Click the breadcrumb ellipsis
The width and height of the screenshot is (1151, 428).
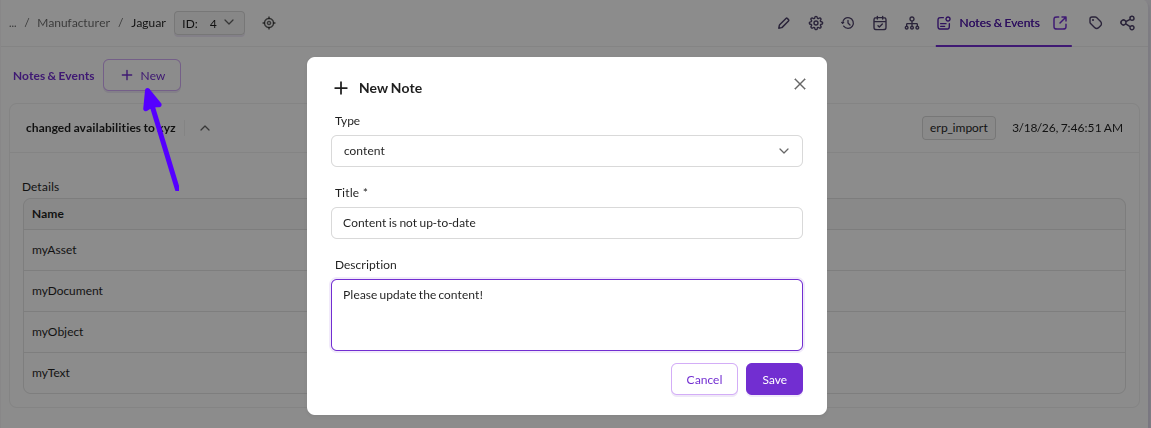12,23
